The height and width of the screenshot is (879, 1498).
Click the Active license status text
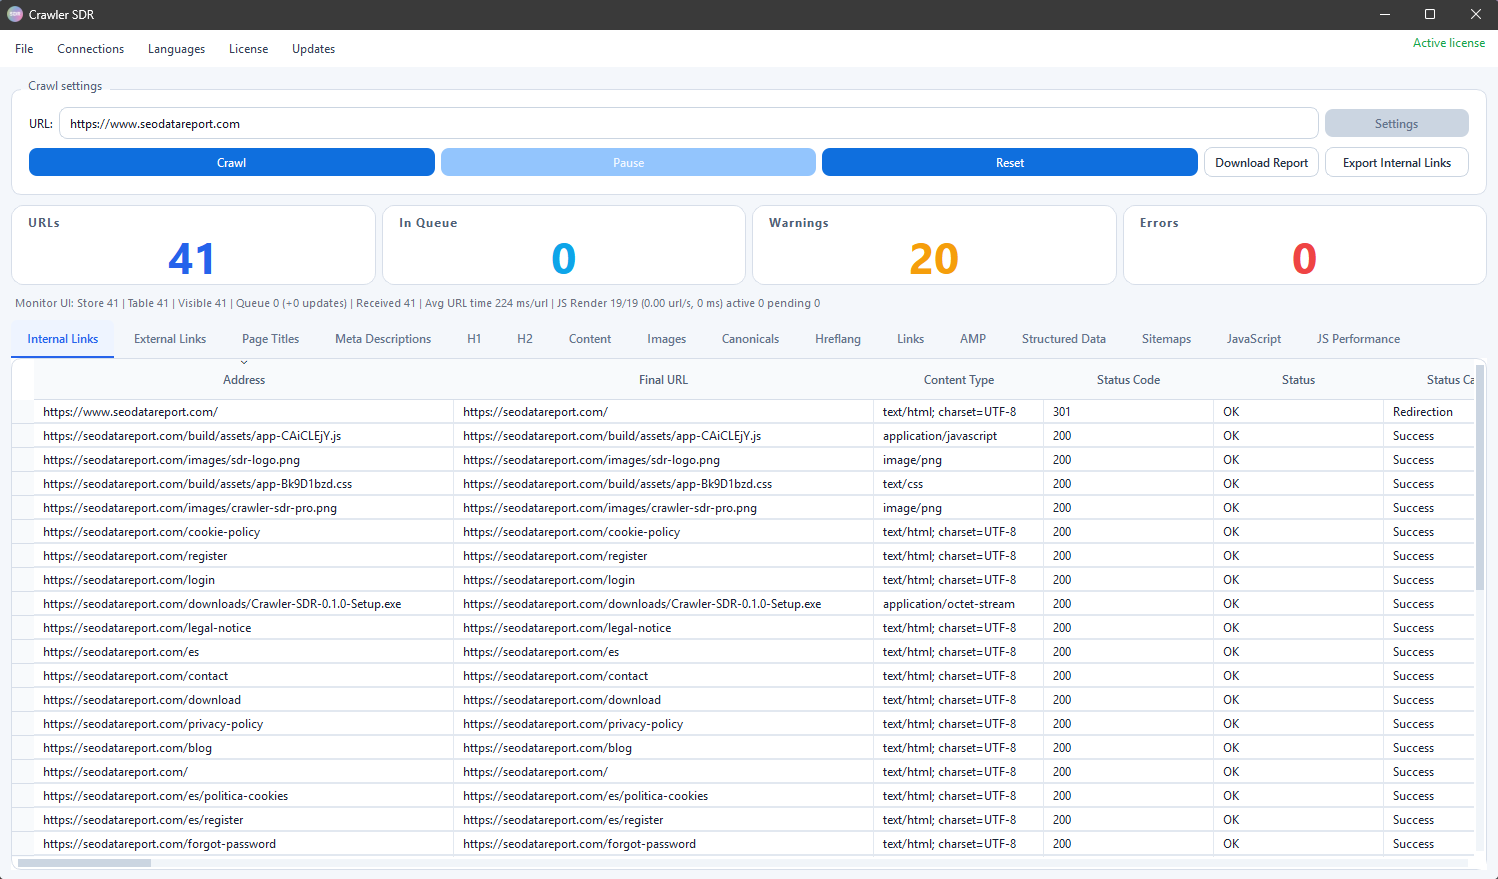(1448, 43)
